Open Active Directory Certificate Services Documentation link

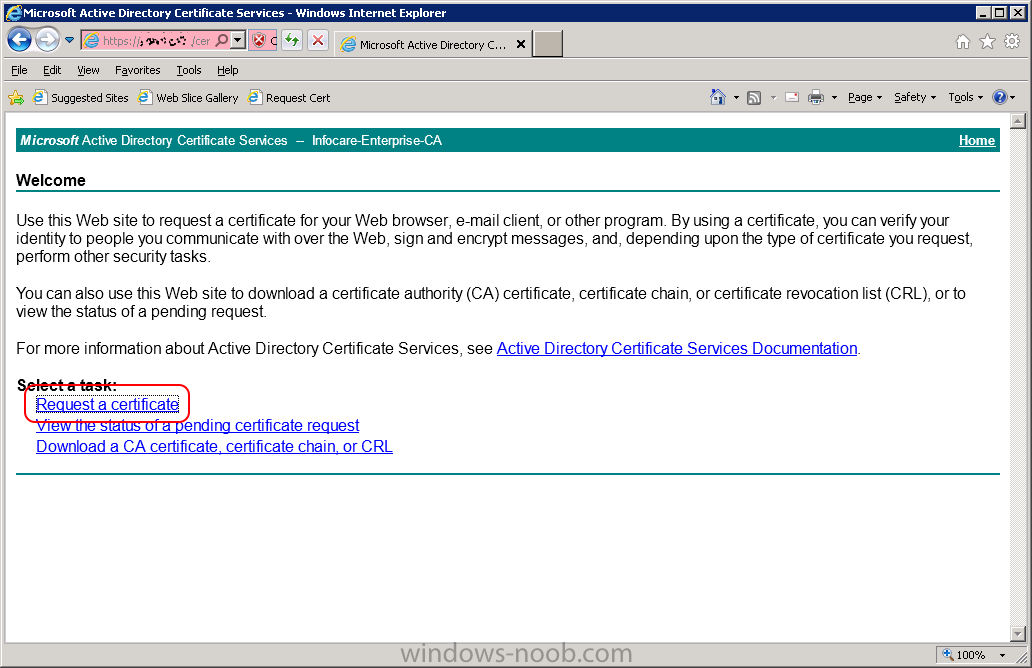click(x=677, y=348)
